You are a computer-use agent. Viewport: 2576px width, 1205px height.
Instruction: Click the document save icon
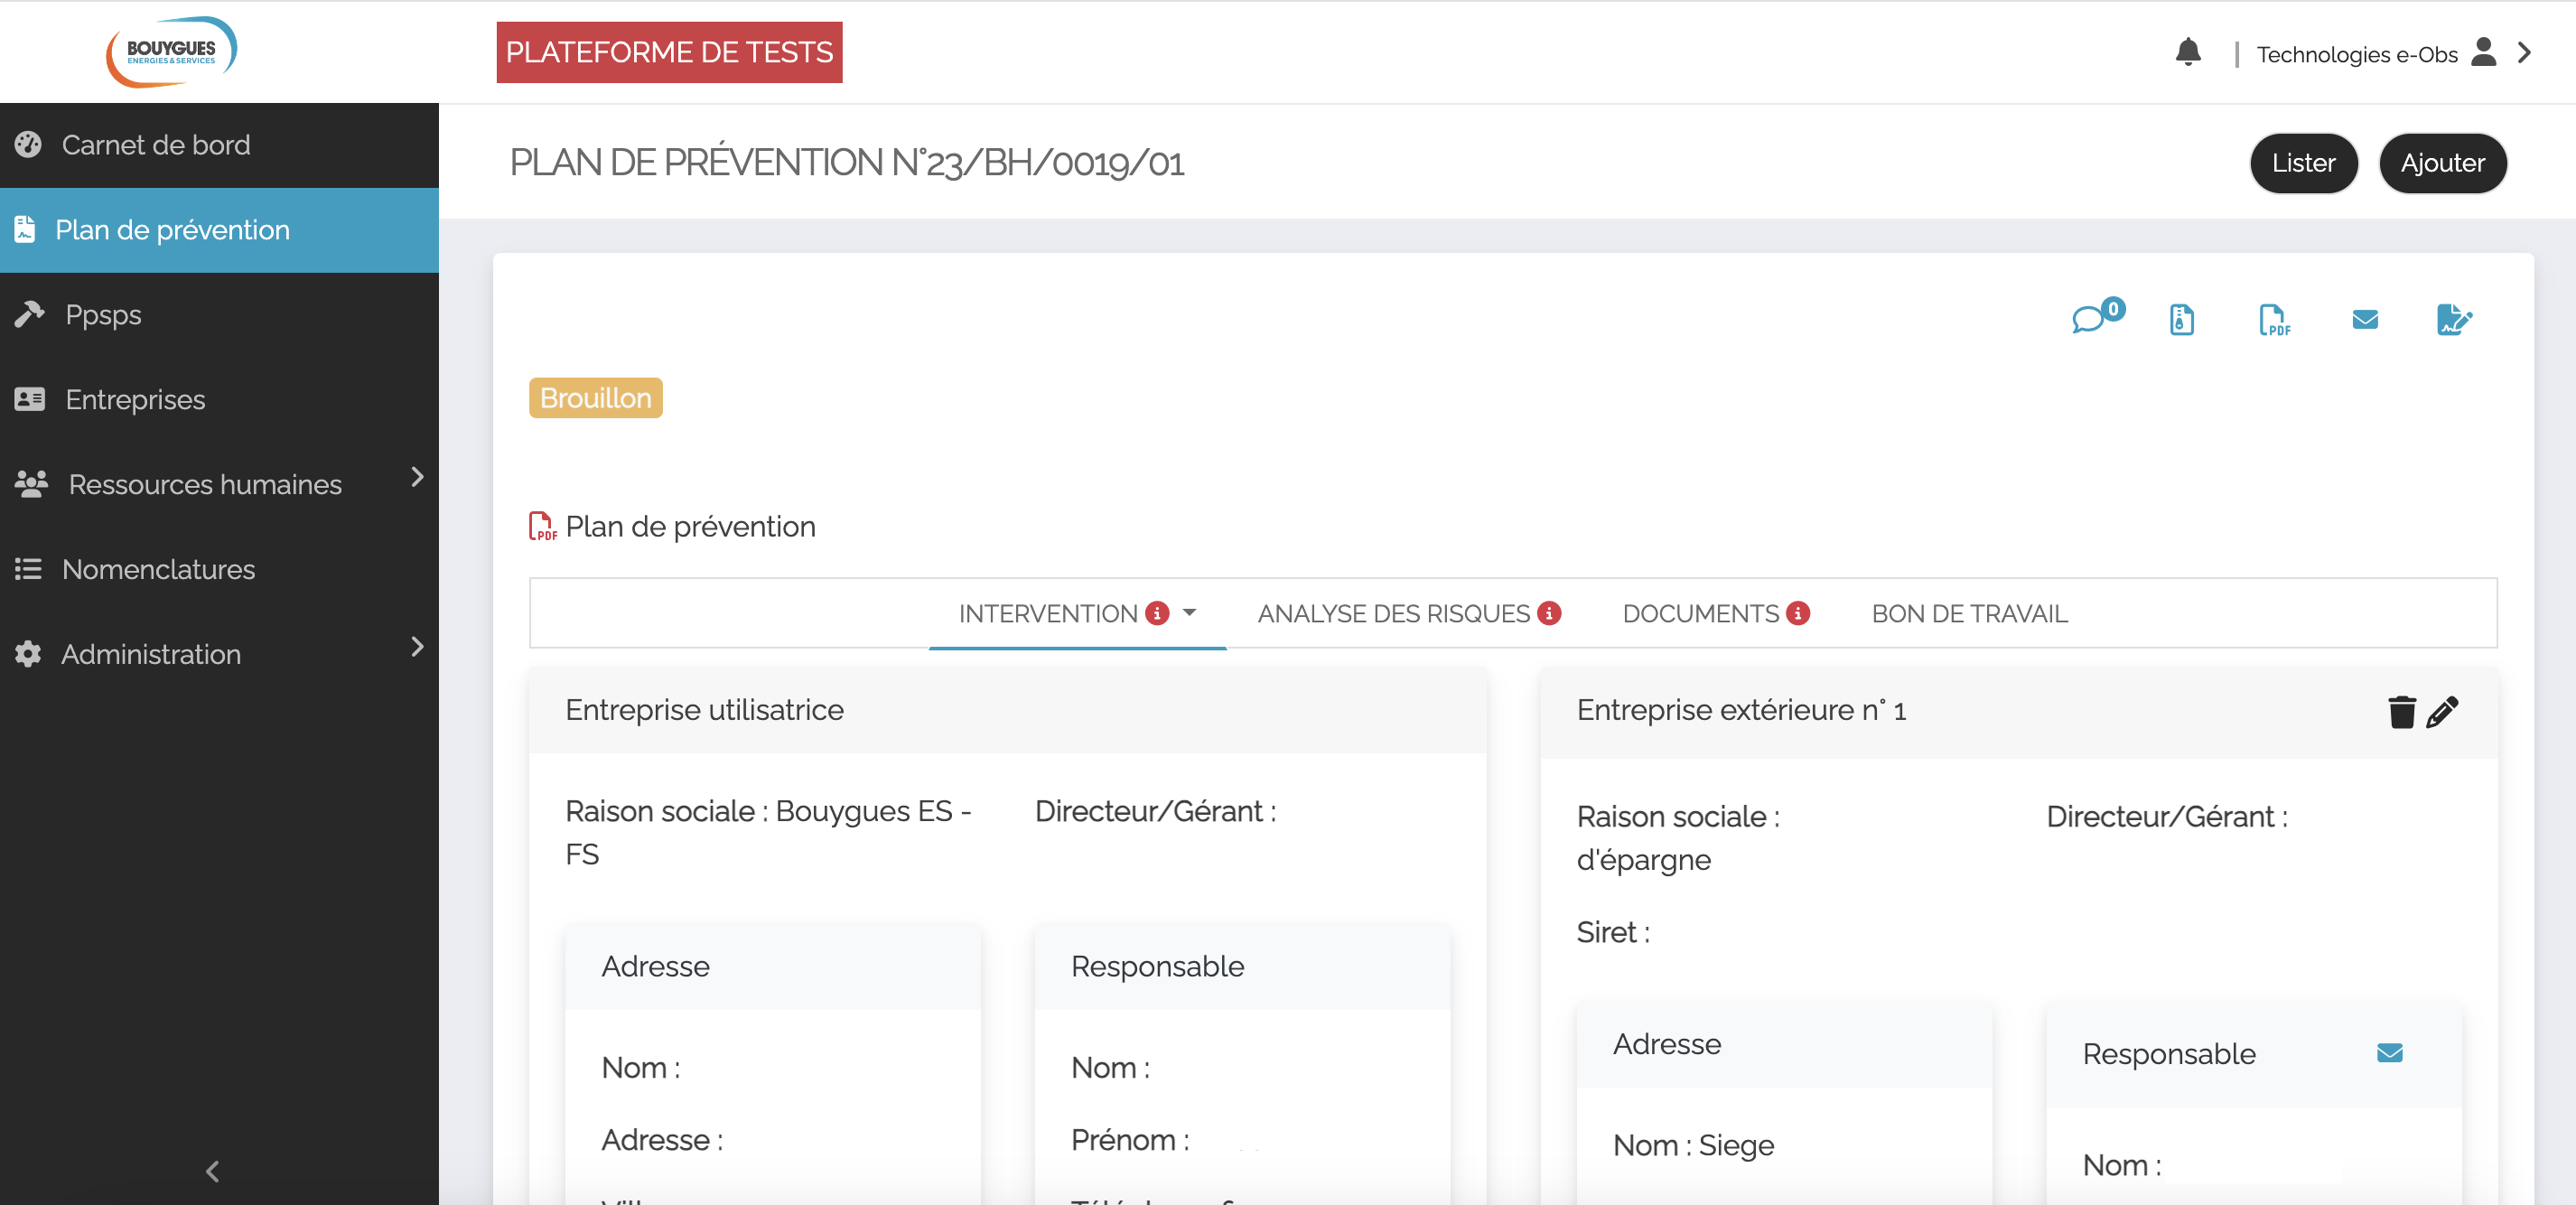[x=2181, y=319]
